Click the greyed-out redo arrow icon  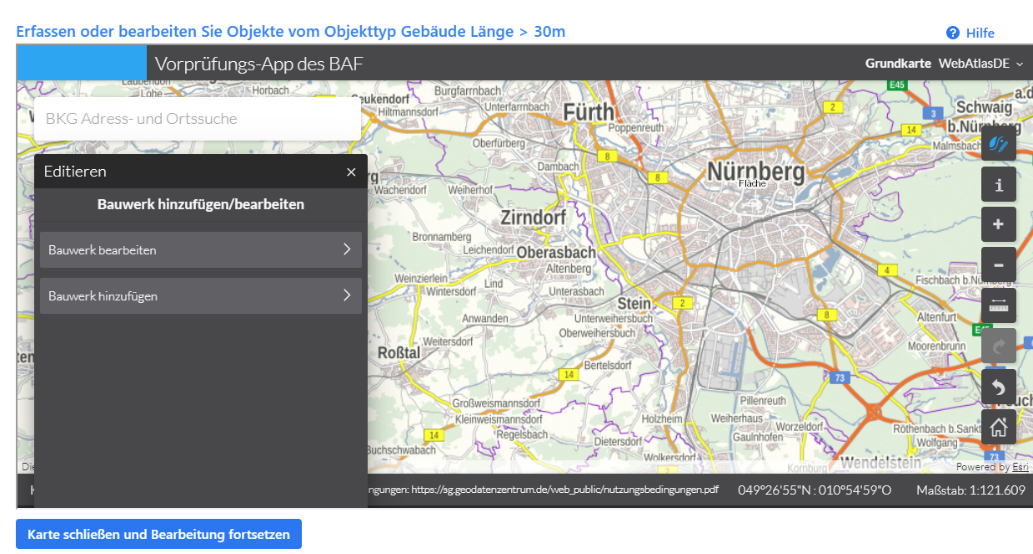click(998, 346)
